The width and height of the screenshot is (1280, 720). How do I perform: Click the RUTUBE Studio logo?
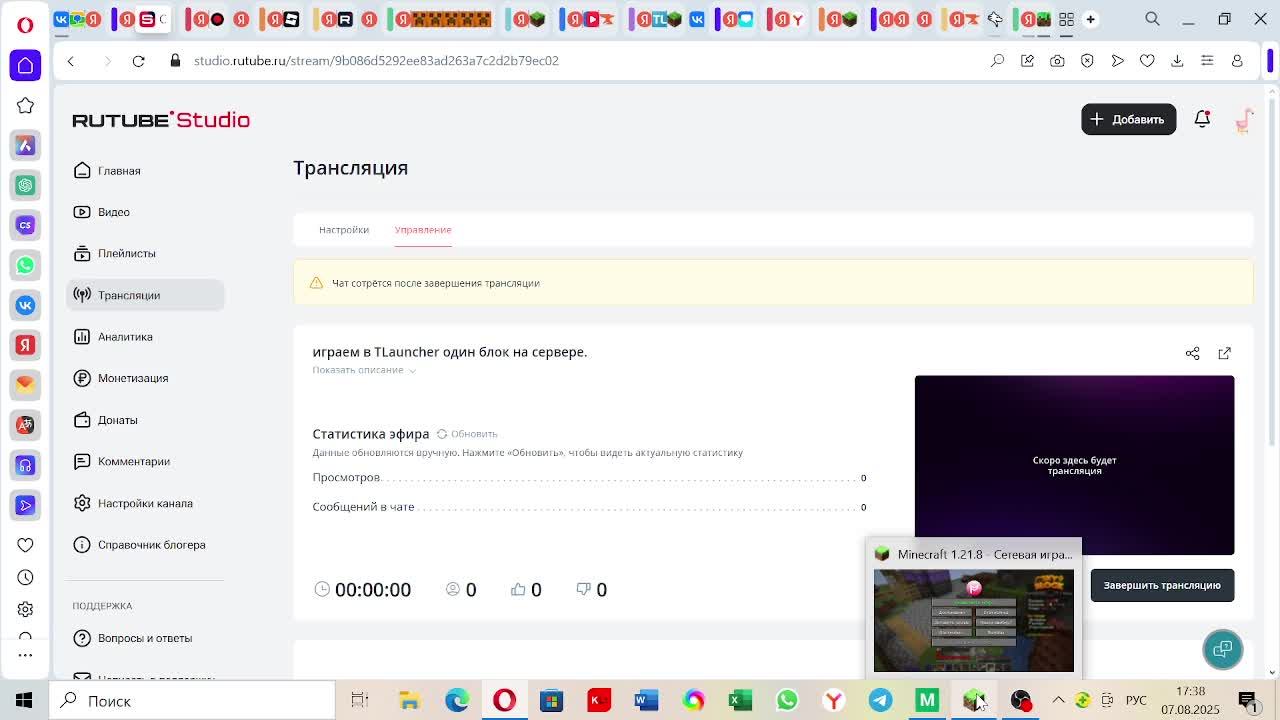[x=161, y=119]
